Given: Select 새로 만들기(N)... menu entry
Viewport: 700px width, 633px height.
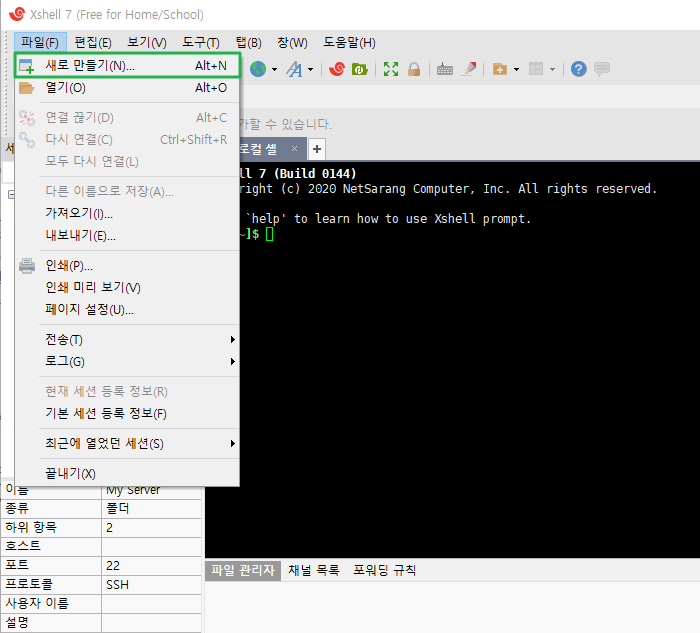Looking at the screenshot, I should [128, 66].
